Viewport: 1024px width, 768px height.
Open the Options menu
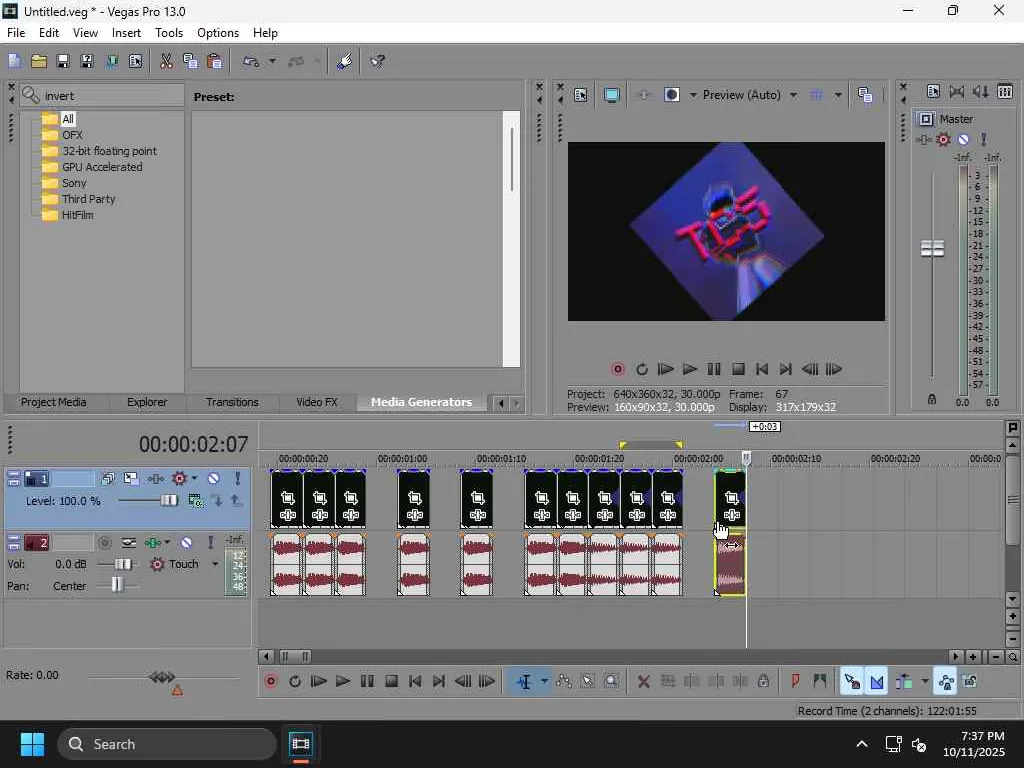click(218, 33)
